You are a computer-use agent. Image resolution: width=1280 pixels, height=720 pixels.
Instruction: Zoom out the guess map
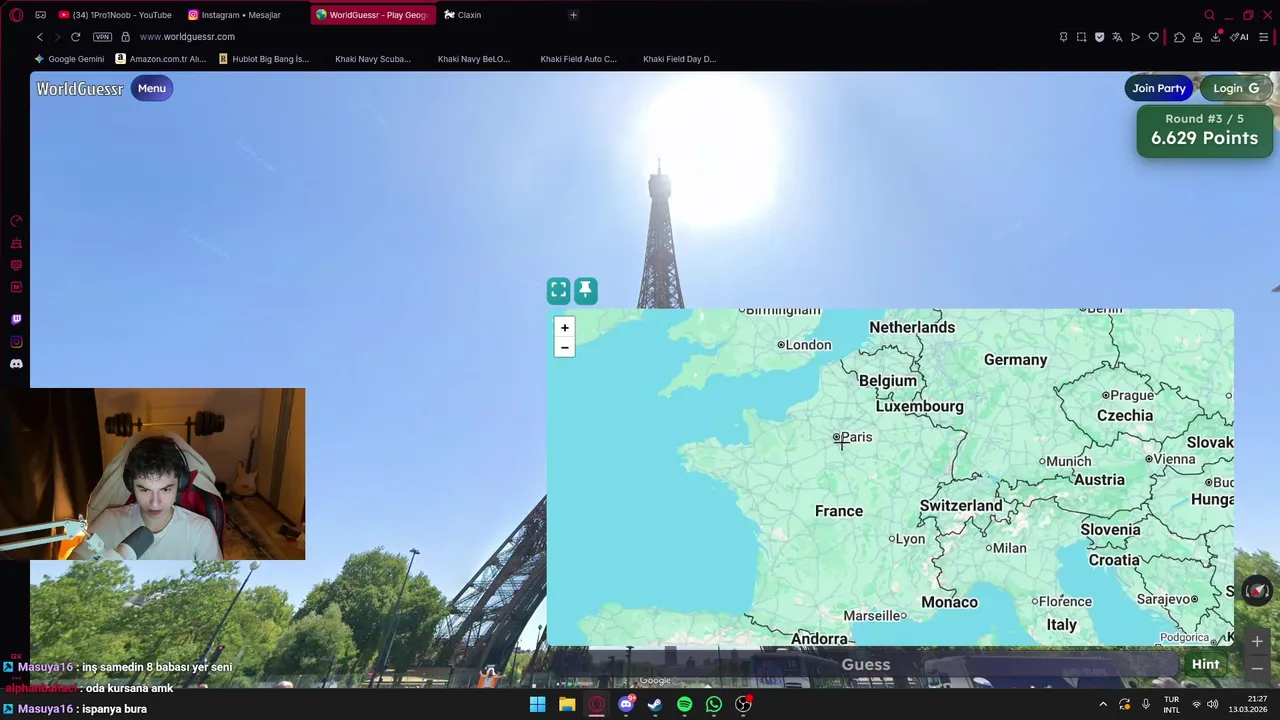click(564, 347)
